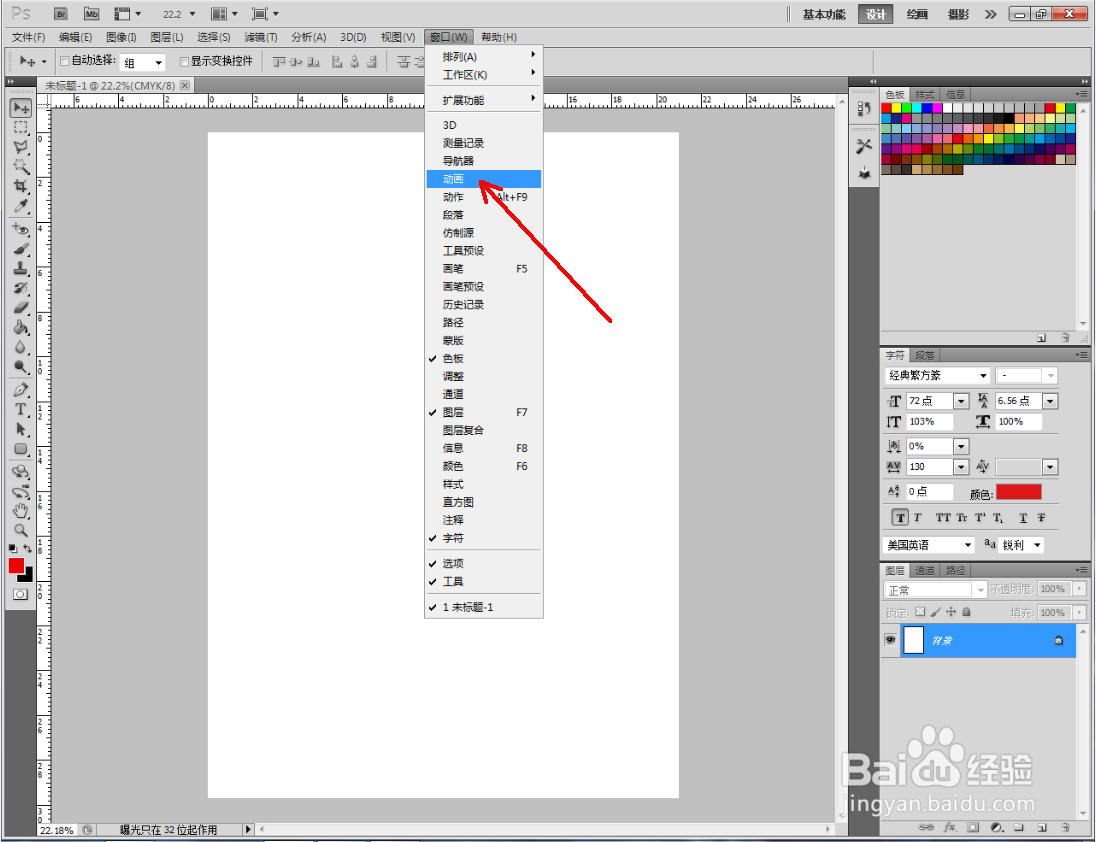Select the Hand tool

(21, 511)
